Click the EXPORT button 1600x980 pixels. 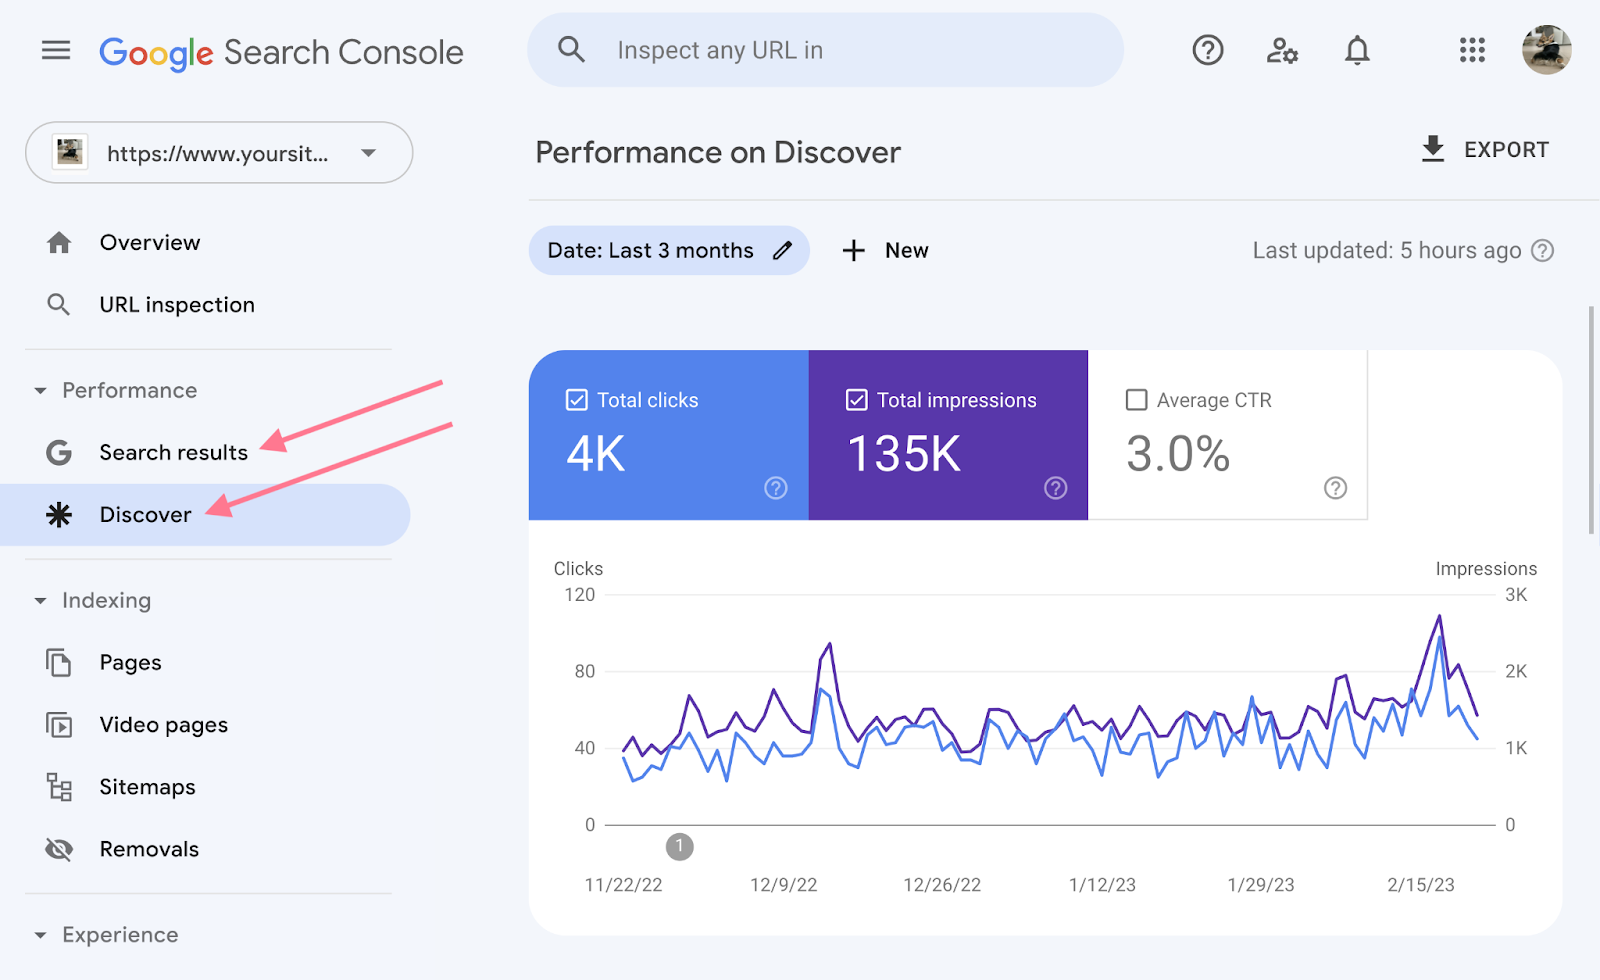(1485, 149)
